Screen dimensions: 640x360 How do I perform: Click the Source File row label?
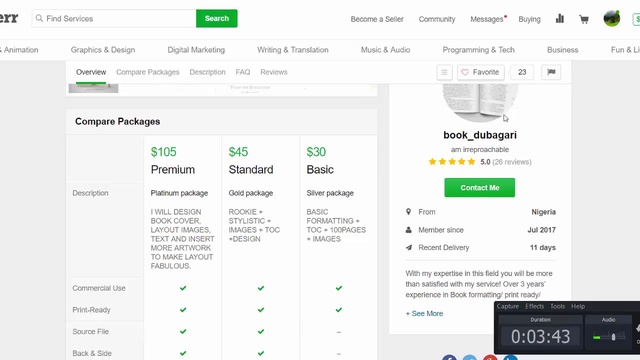91,331
